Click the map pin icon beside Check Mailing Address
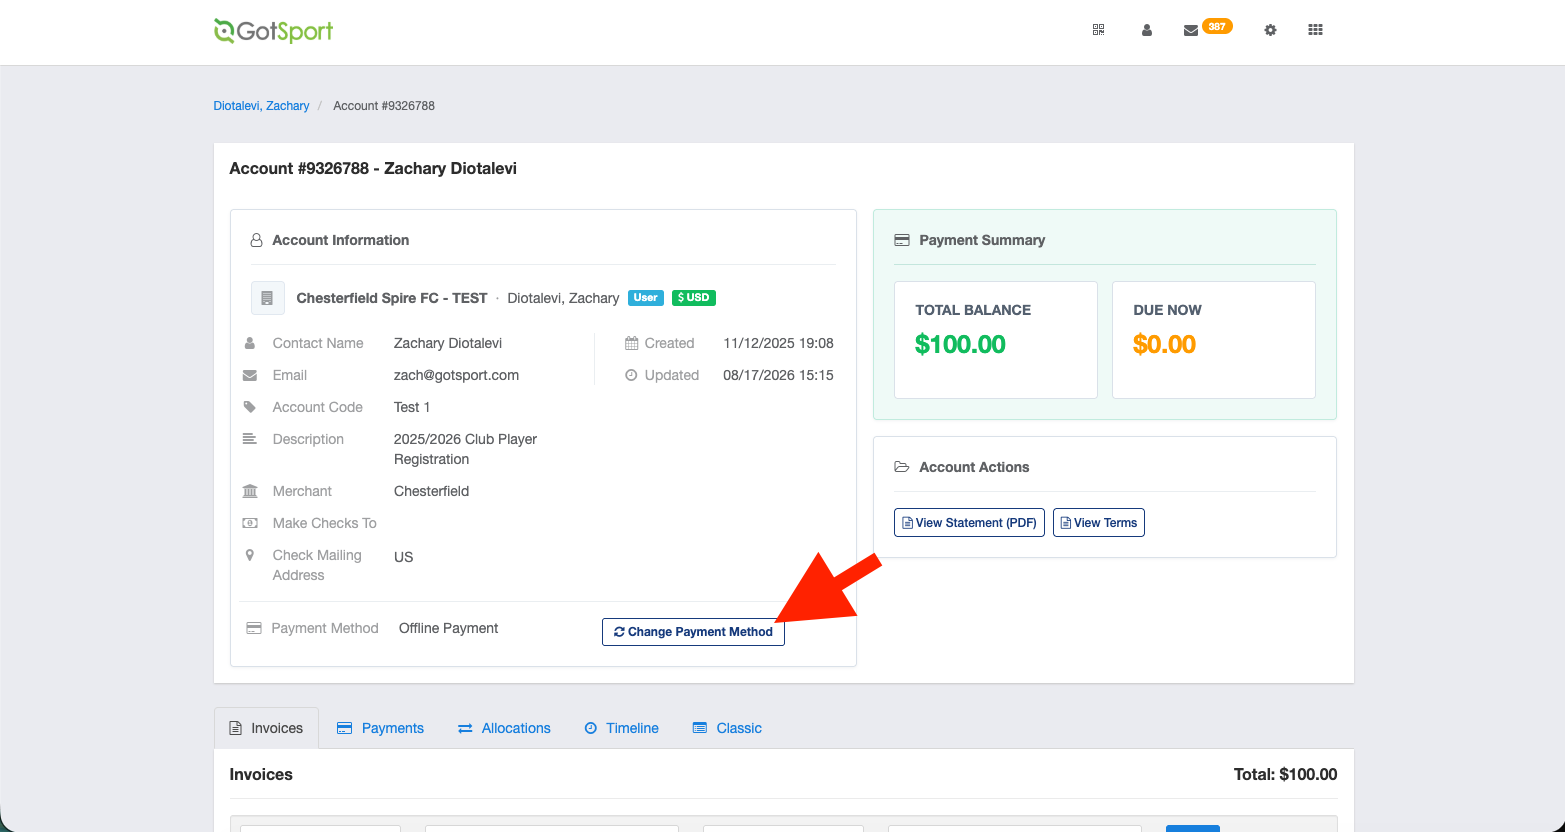The height and width of the screenshot is (832, 1565). 250,555
